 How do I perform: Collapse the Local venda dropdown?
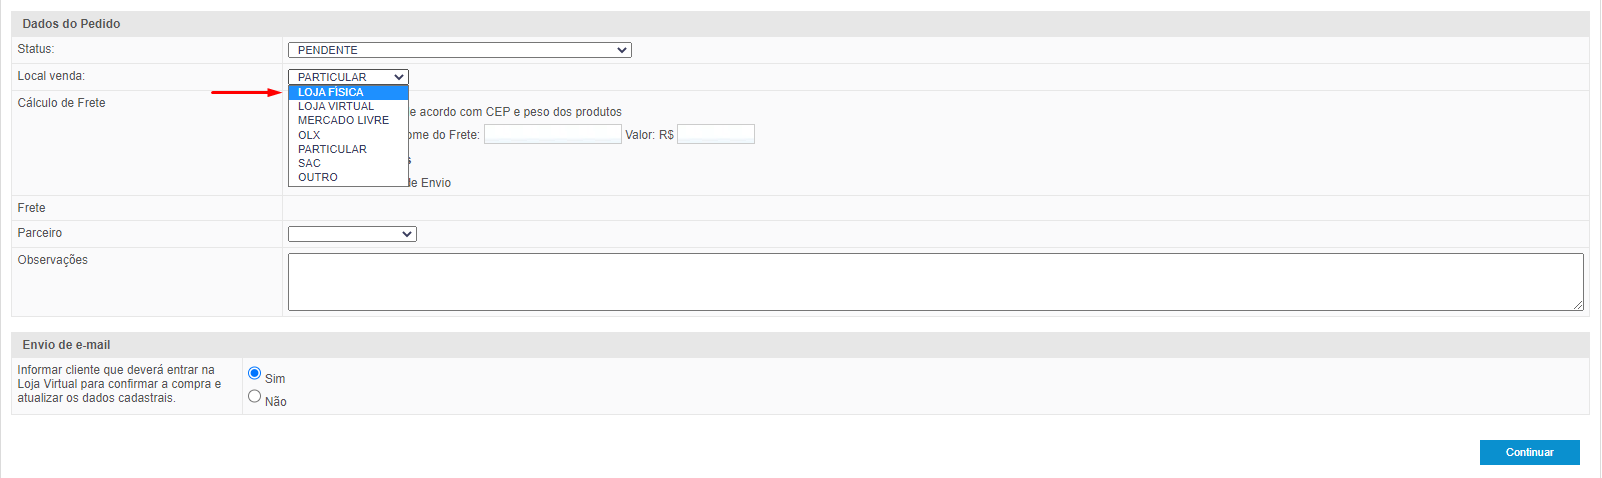tap(348, 77)
